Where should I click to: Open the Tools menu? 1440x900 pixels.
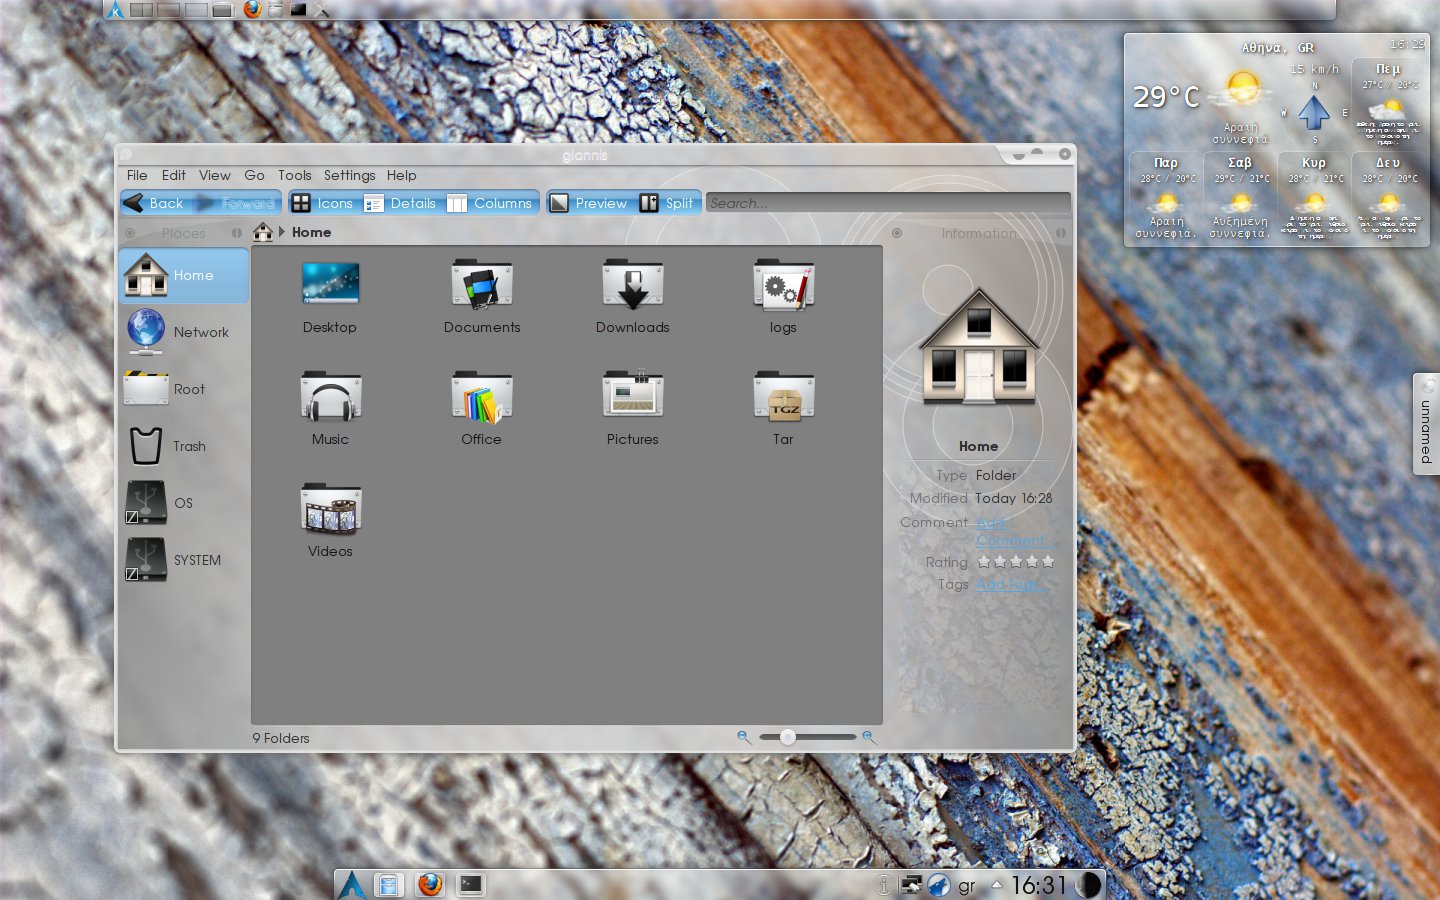[x=295, y=175]
